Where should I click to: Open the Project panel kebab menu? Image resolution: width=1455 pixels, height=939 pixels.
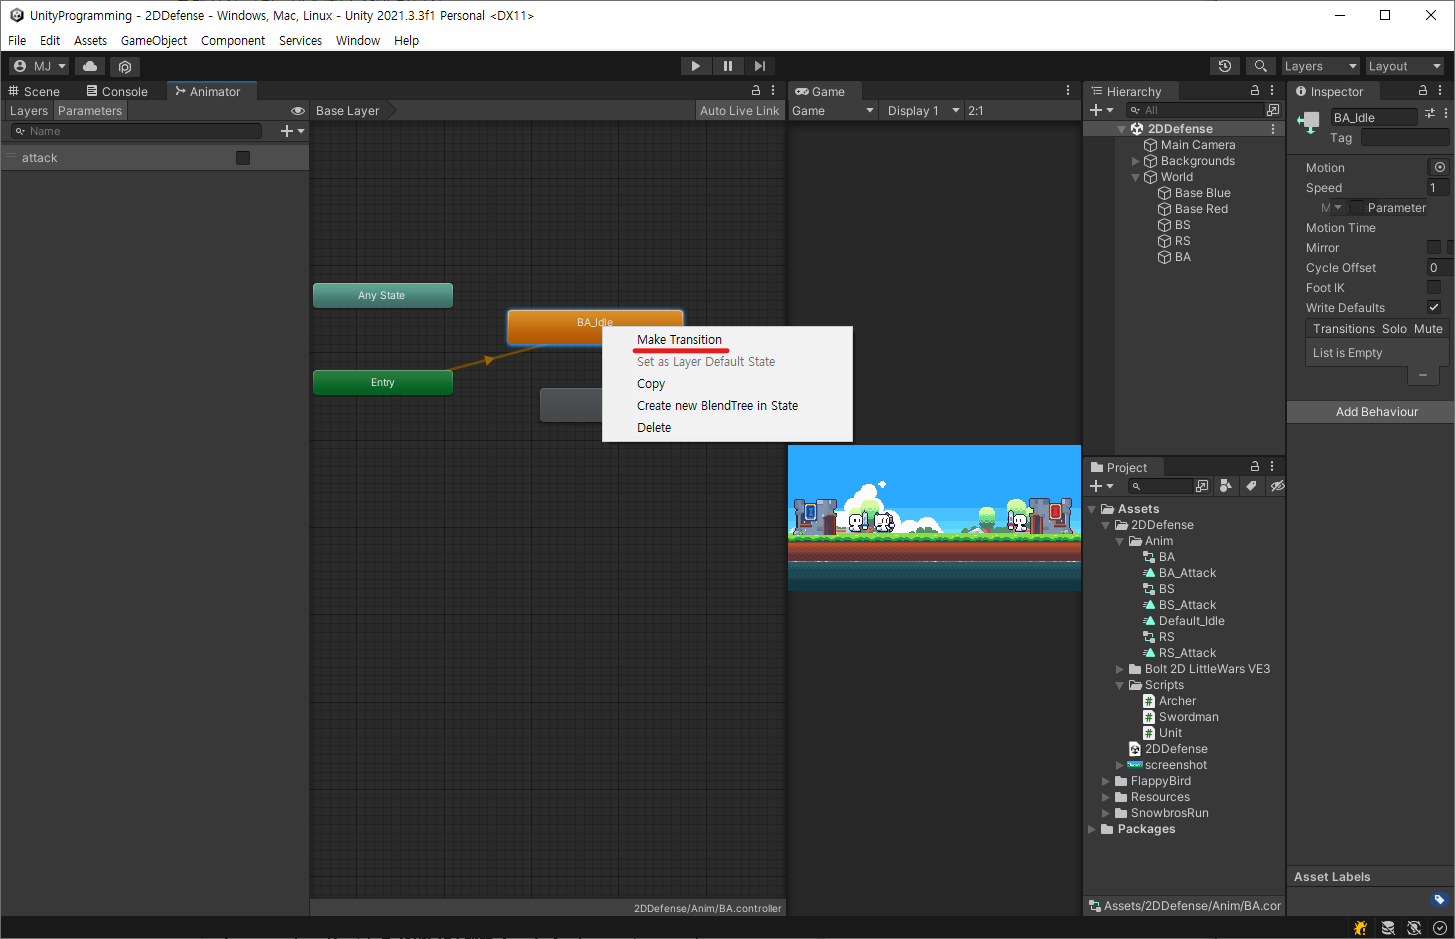coord(1272,466)
